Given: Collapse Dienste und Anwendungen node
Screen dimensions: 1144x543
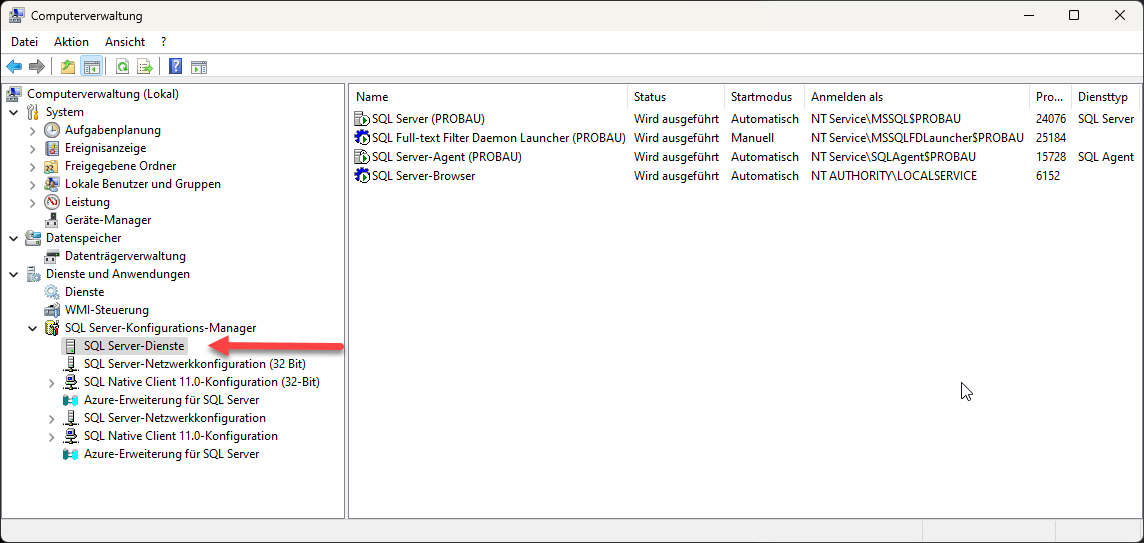Looking at the screenshot, I should click(x=13, y=274).
